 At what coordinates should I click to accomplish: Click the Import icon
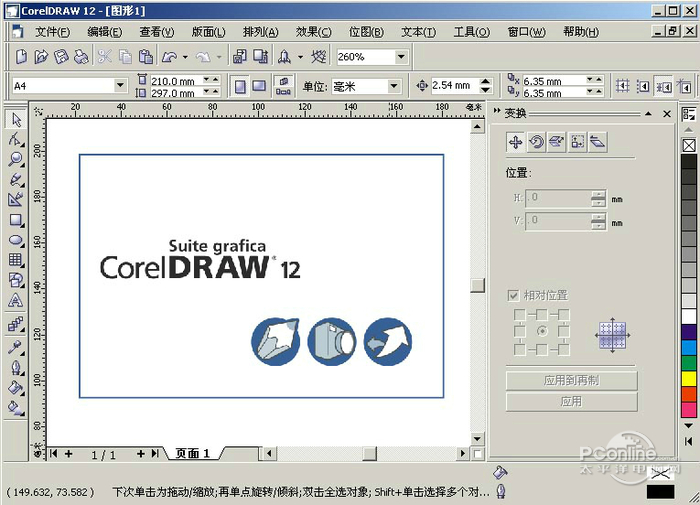240,57
